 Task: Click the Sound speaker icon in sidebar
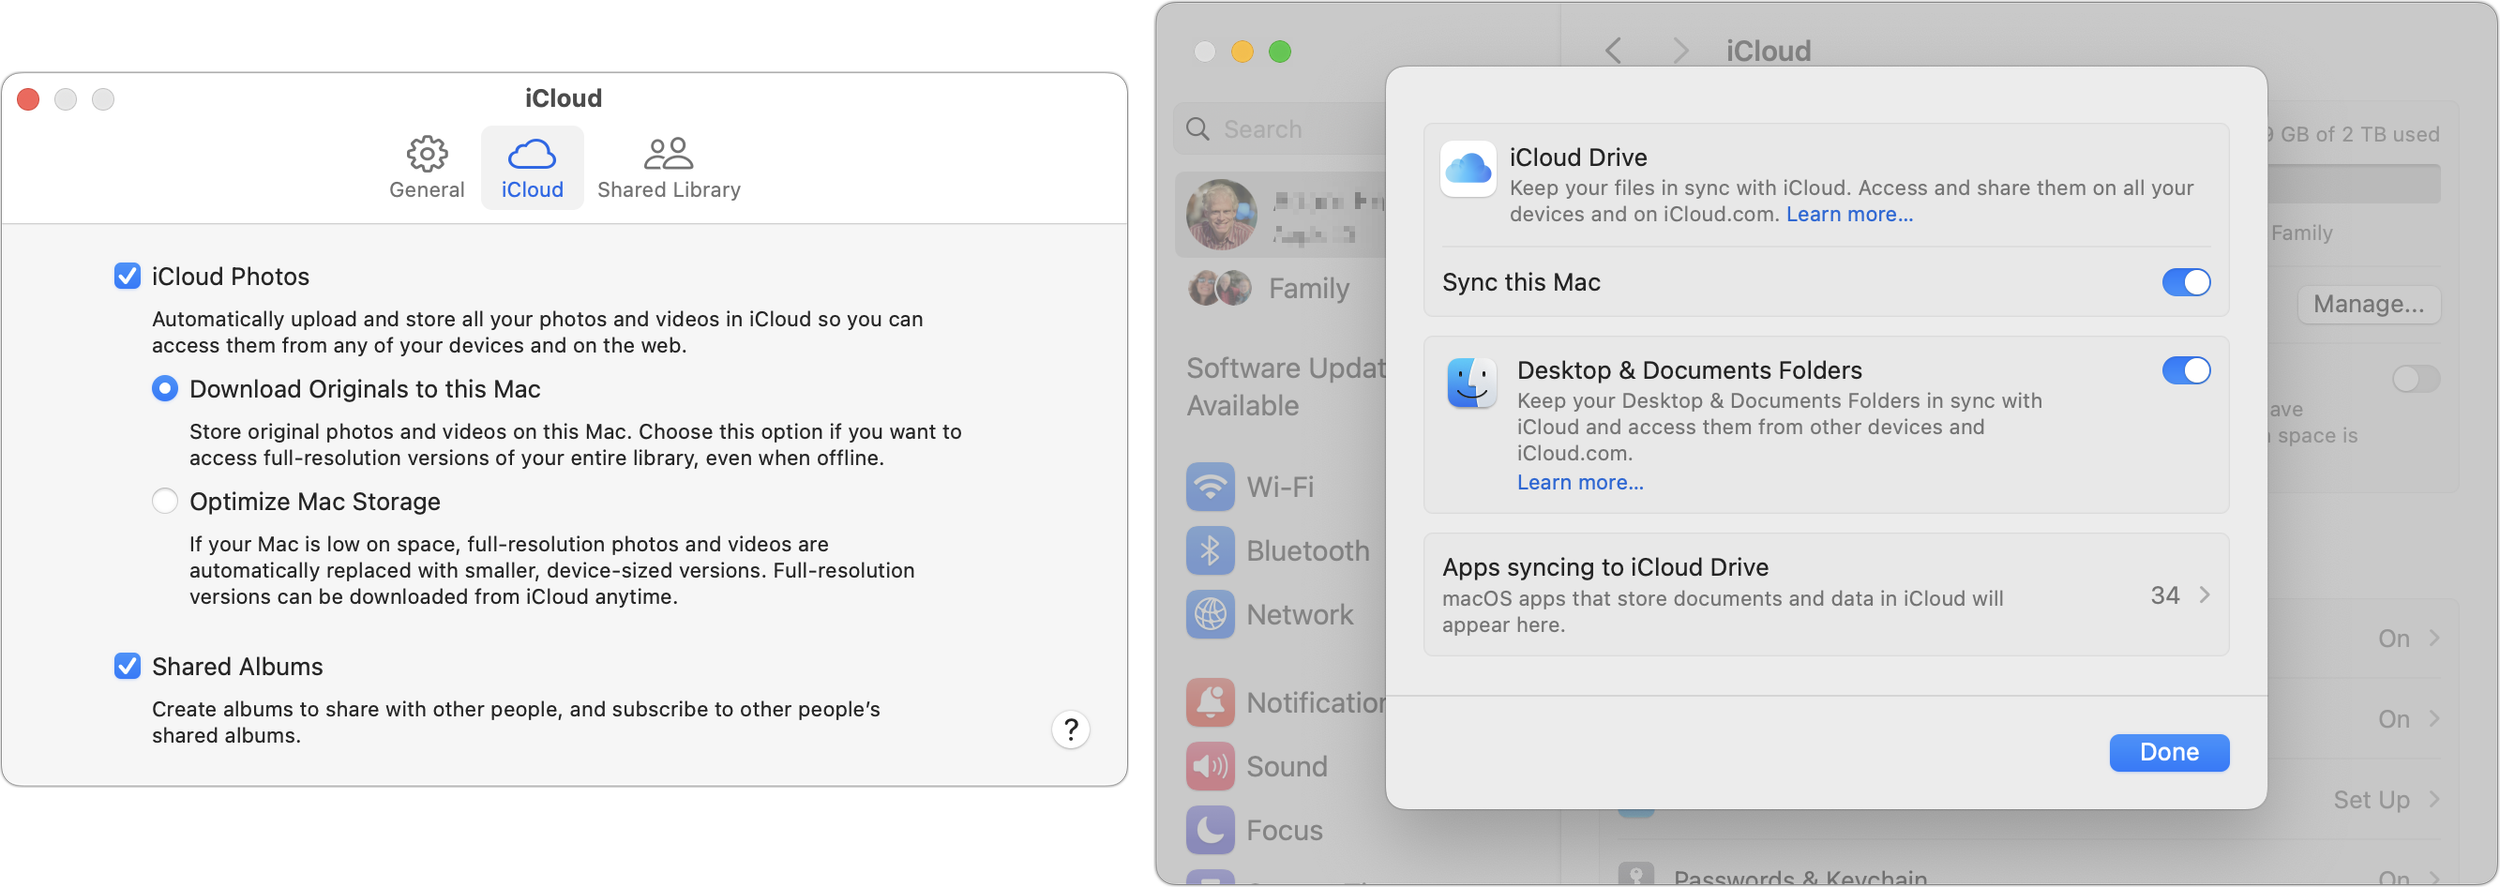coord(1210,767)
